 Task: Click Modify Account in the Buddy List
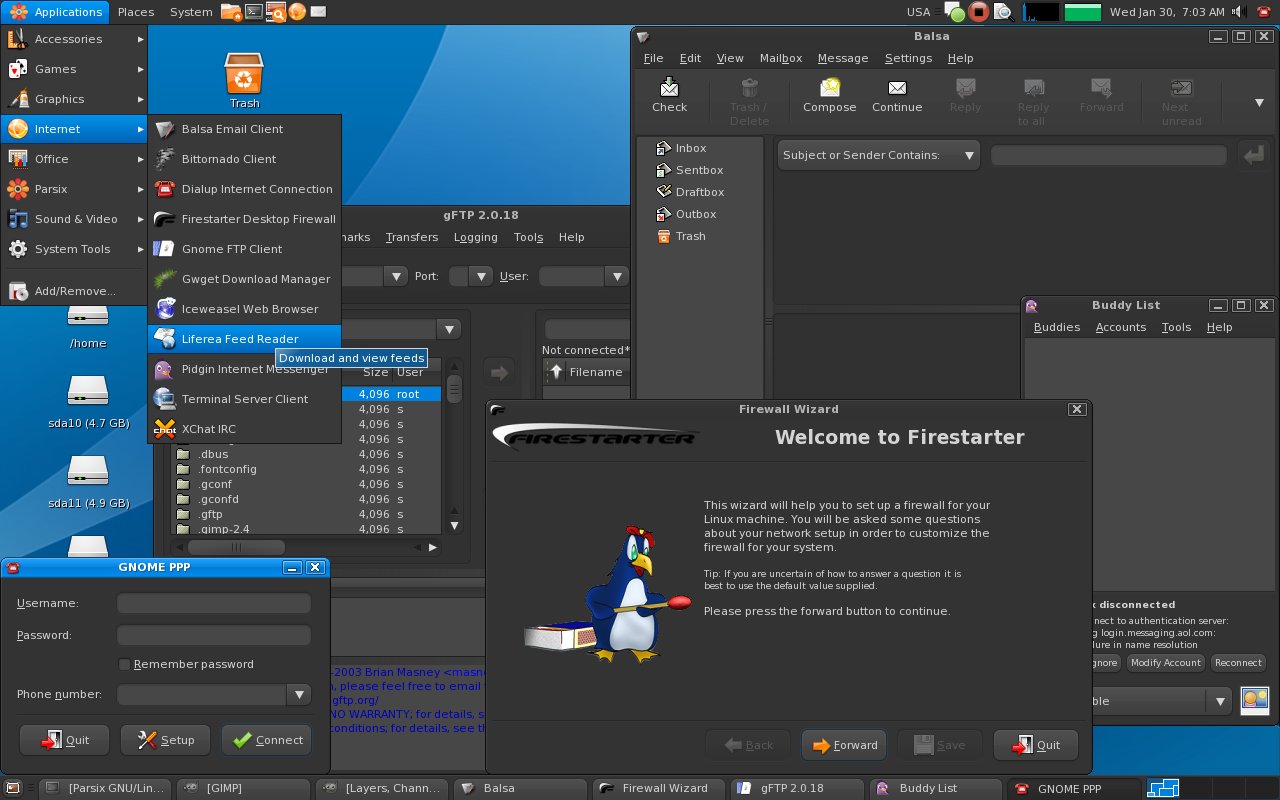click(x=1166, y=663)
